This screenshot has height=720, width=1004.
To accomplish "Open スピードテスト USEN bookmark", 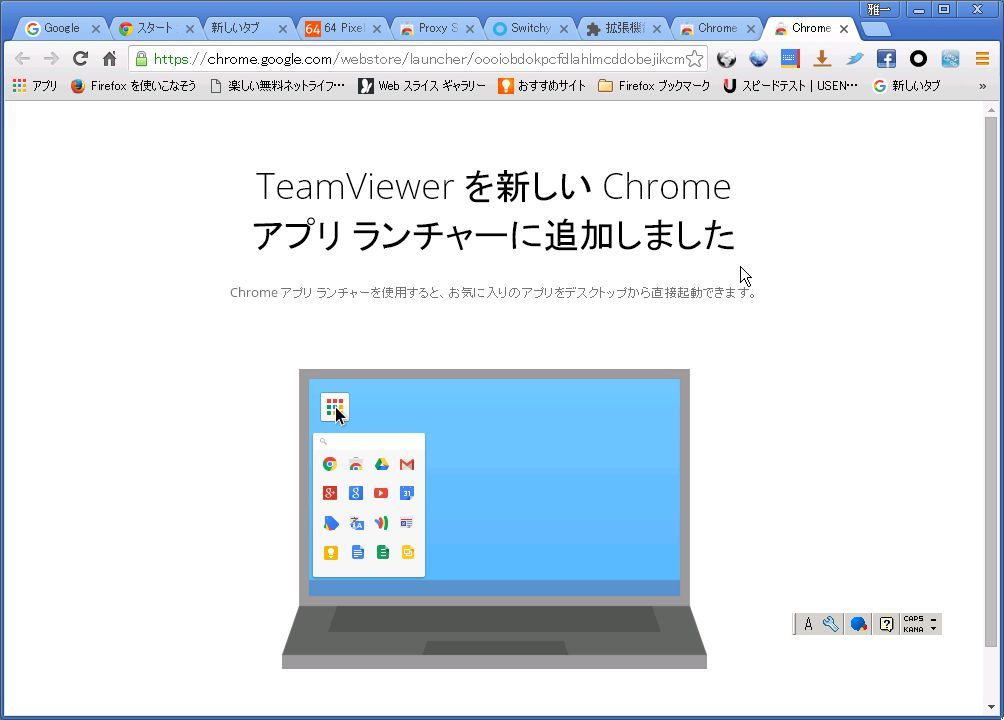I will tap(790, 85).
